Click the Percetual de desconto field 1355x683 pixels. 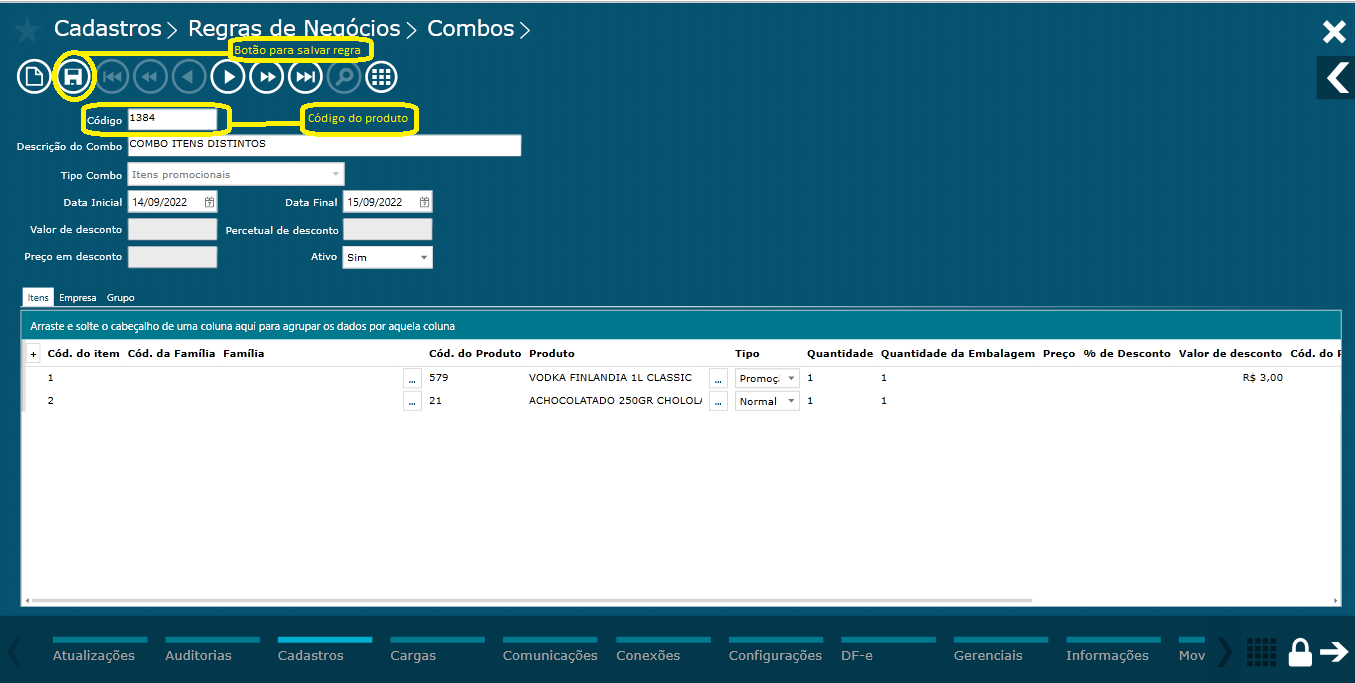point(387,229)
